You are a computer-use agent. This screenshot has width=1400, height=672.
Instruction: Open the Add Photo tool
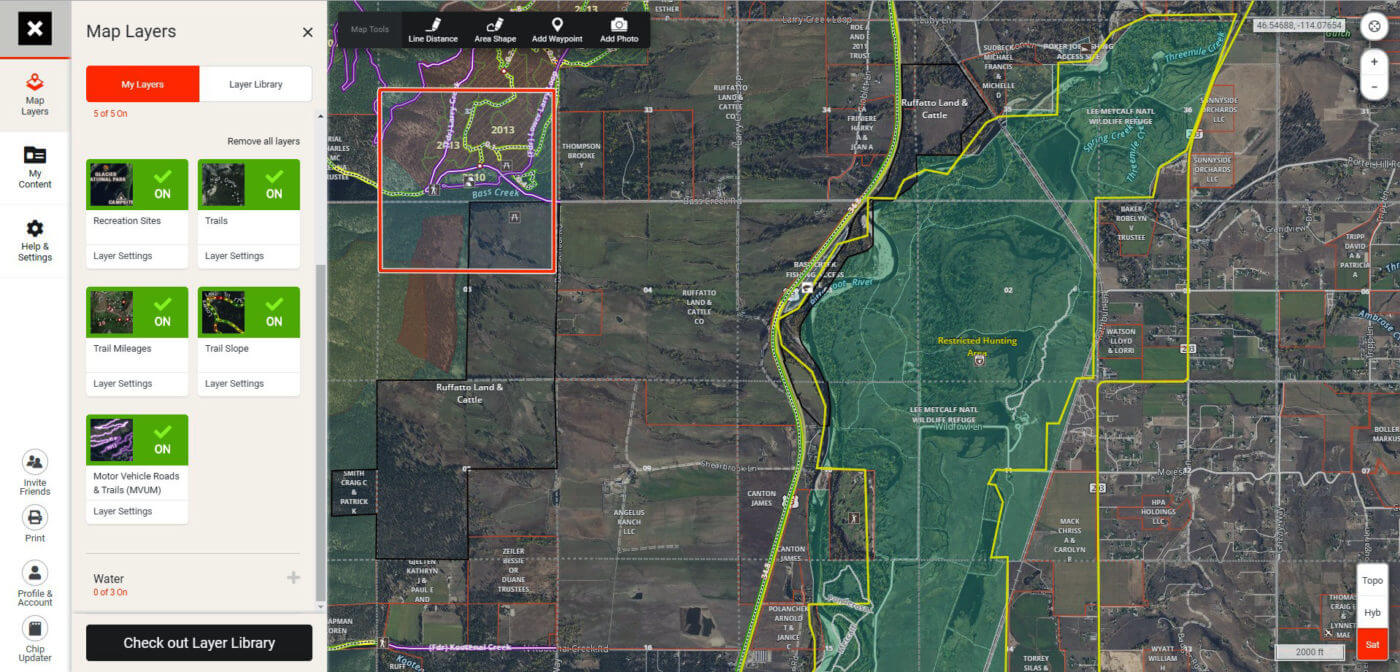tap(619, 30)
